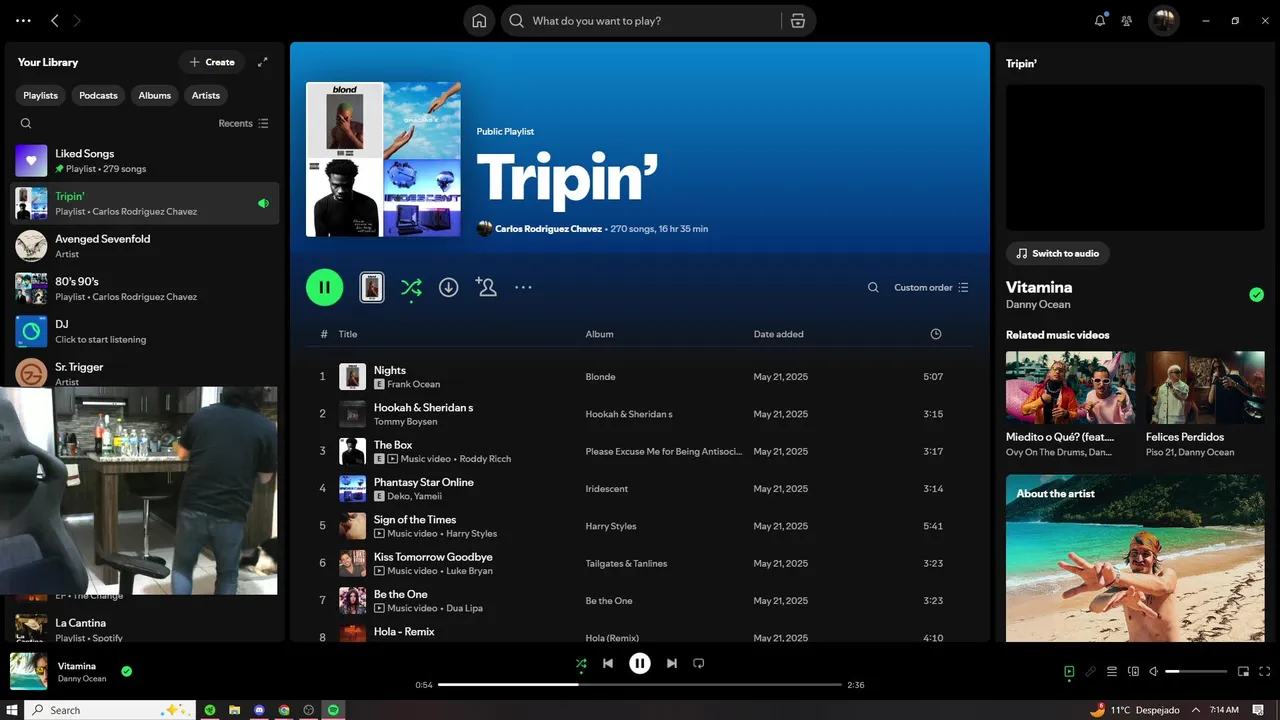Open the notifications bell (What's New)
Screen dimensions: 1280x720
1100,20
